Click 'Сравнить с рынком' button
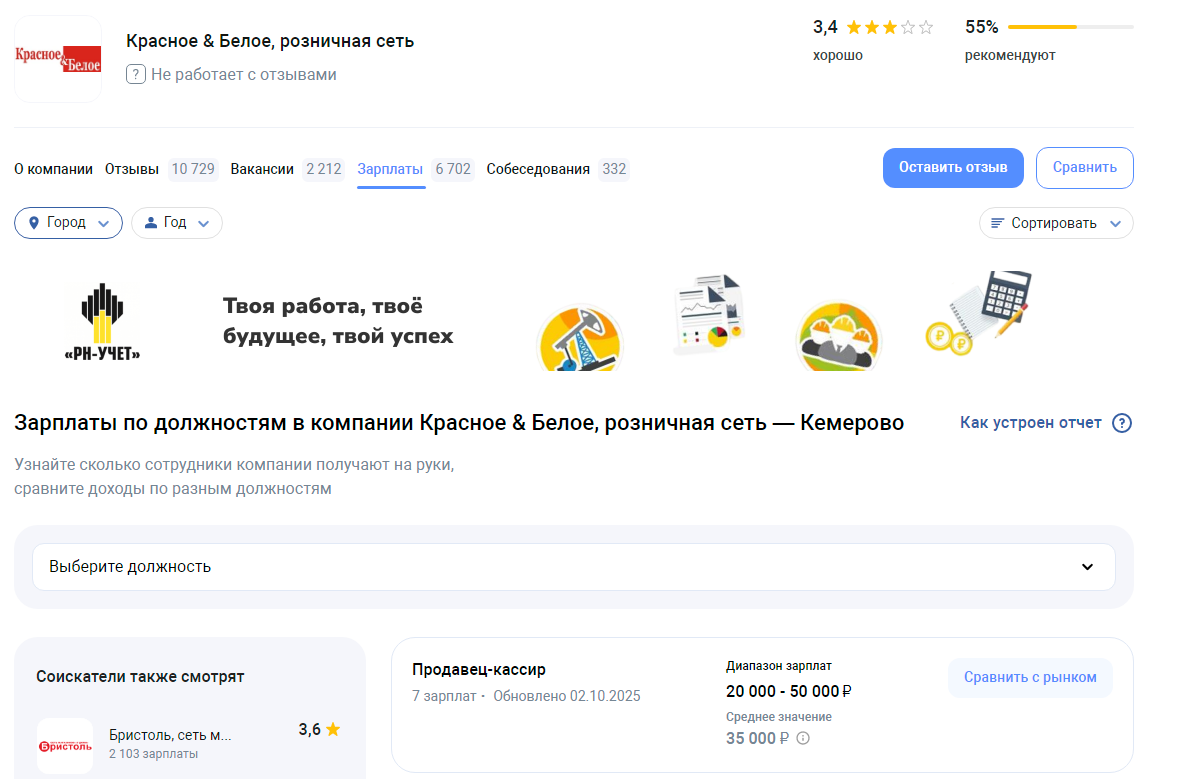This screenshot has height=779, width=1185. point(1030,677)
